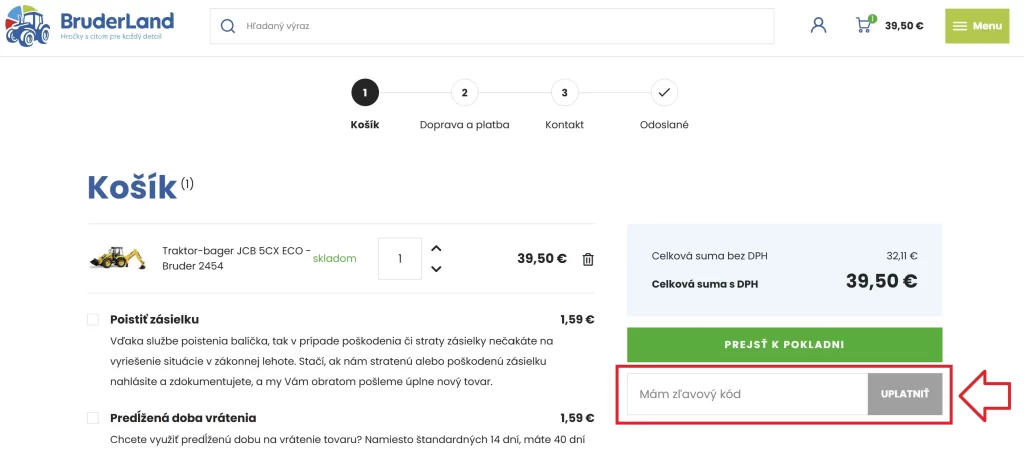This screenshot has height=455, width=1024.
Task: Enable the Poistiť zásielku checkbox
Action: [x=93, y=320]
